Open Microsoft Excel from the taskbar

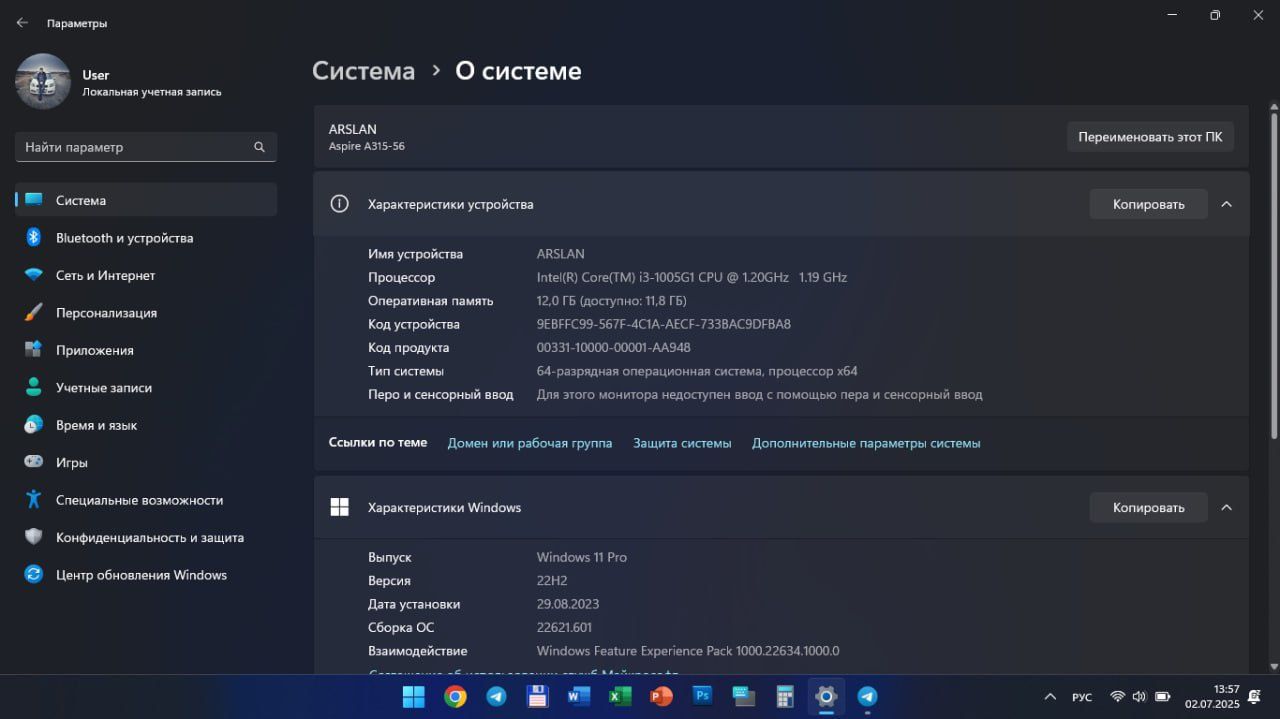click(x=620, y=696)
